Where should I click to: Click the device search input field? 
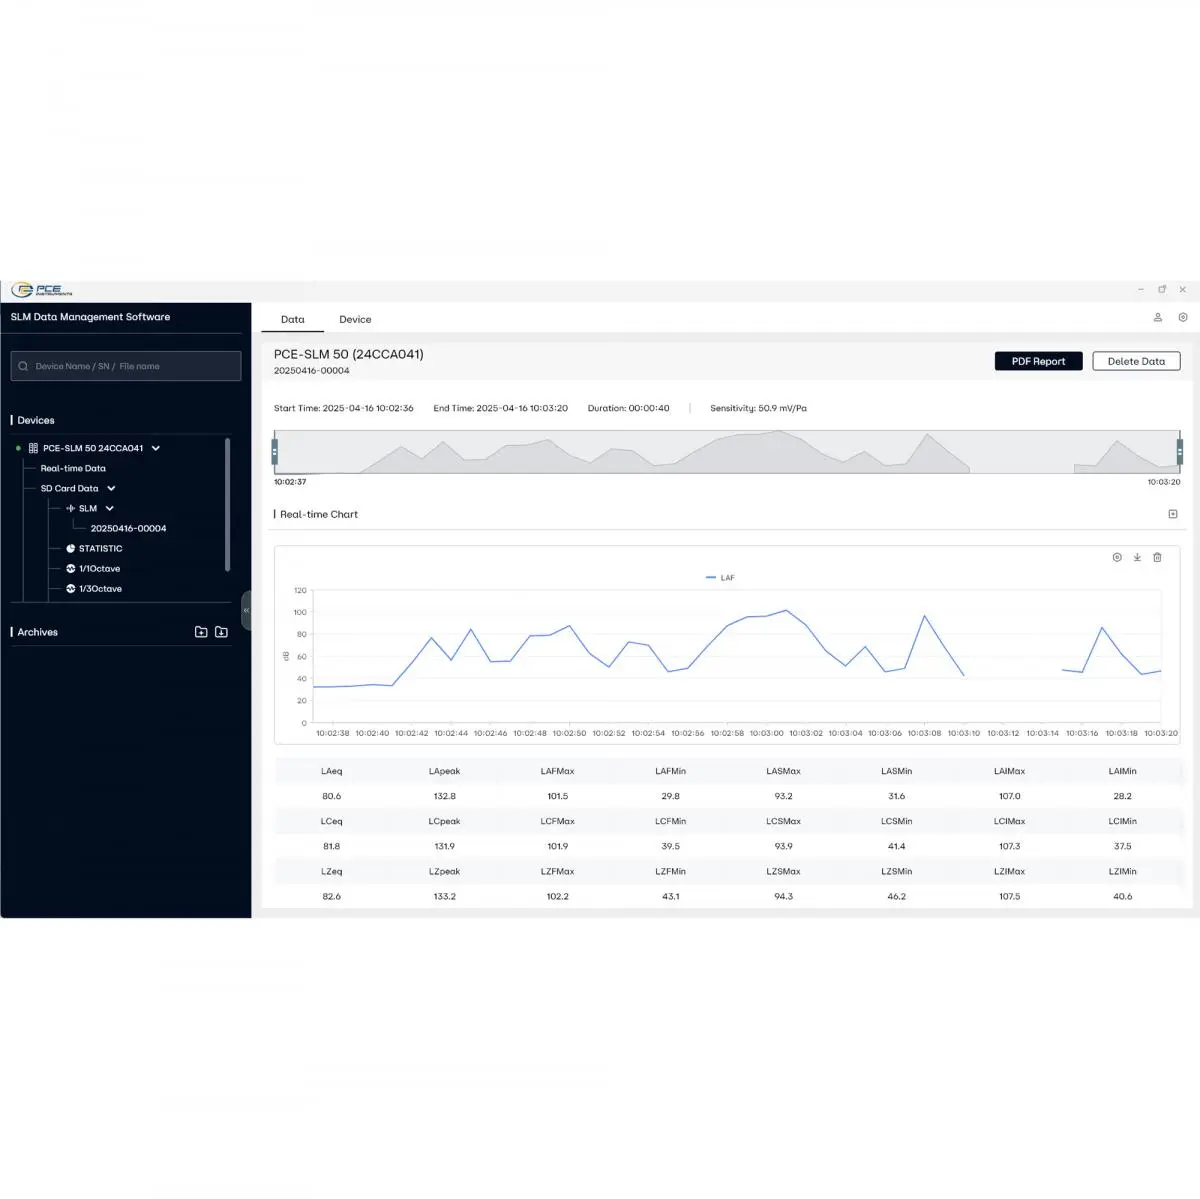(x=126, y=366)
